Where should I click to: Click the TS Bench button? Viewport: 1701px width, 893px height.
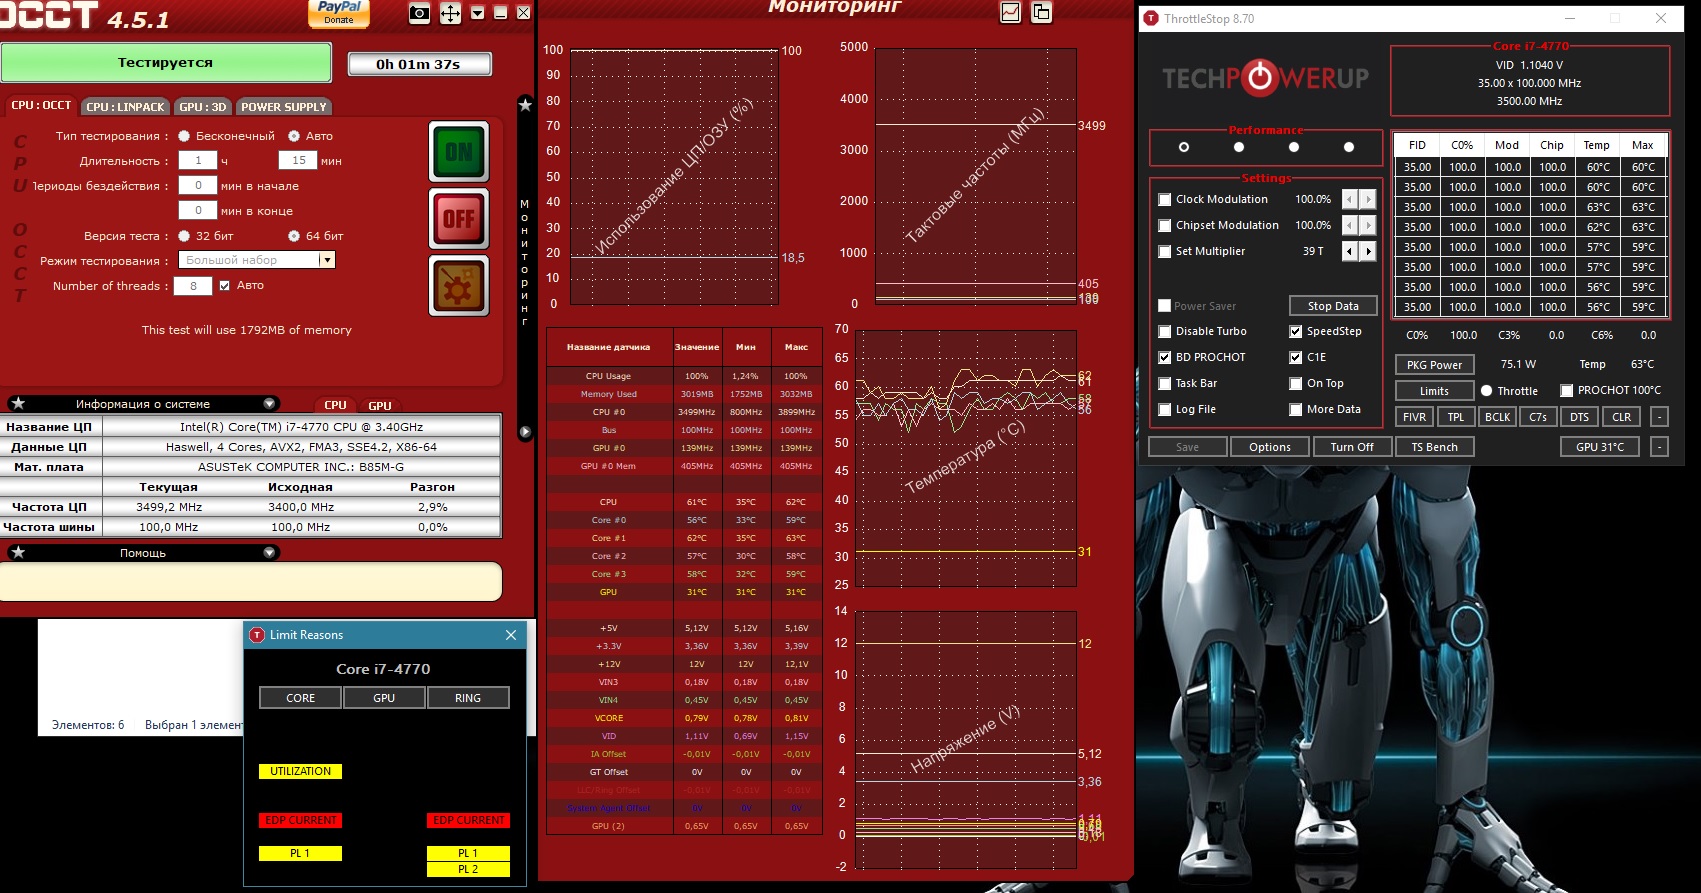[x=1434, y=447]
